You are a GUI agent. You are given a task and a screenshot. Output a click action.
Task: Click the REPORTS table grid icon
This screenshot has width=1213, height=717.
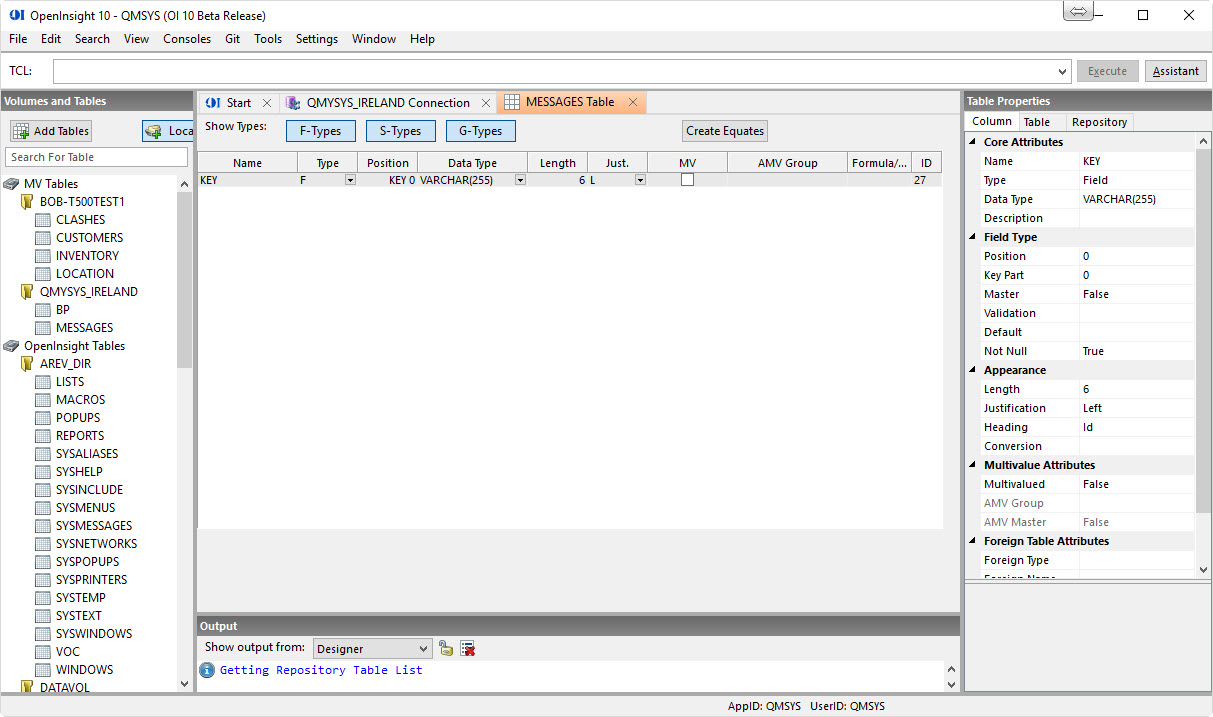(43, 436)
